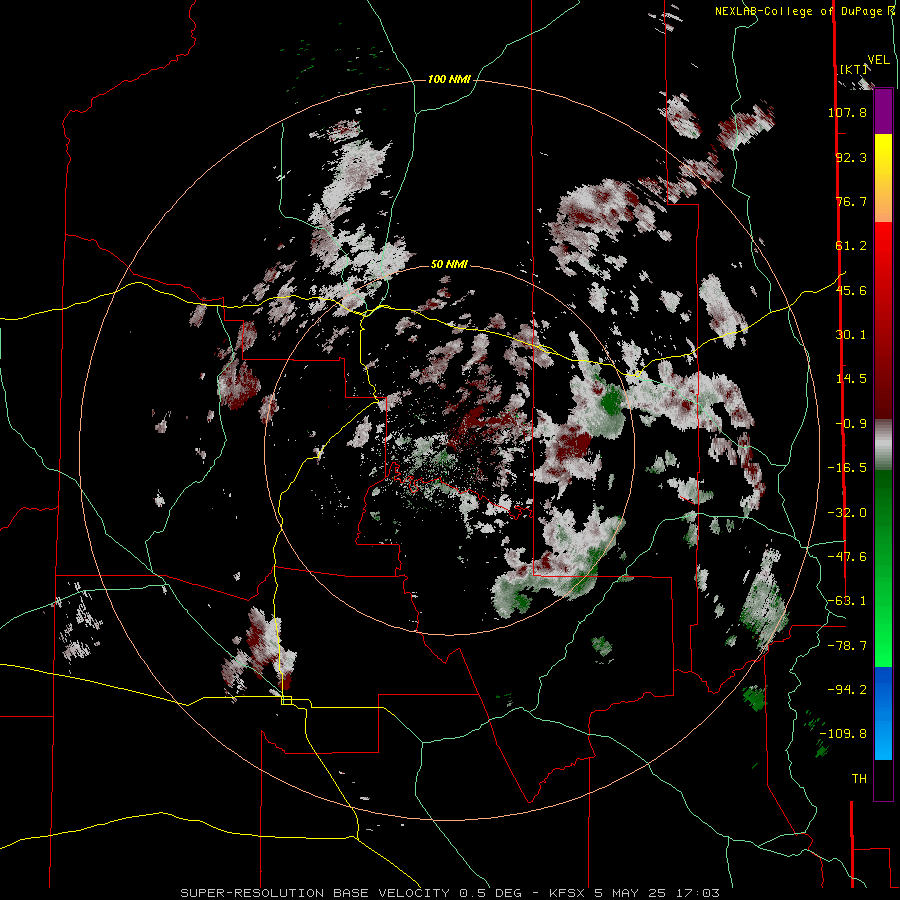Image resolution: width=900 pixels, height=900 pixels.
Task: Click the -32.0 velocity legend value
Action: 847,513
